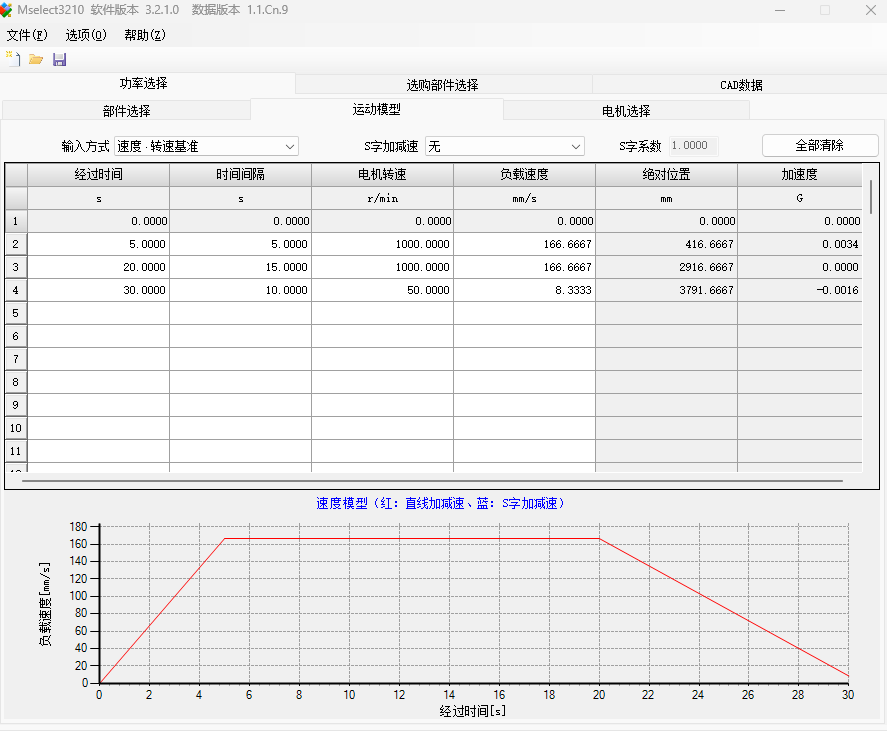Click the 全部清除 button
Image resolution: width=887 pixels, height=731 pixels.
pos(820,145)
